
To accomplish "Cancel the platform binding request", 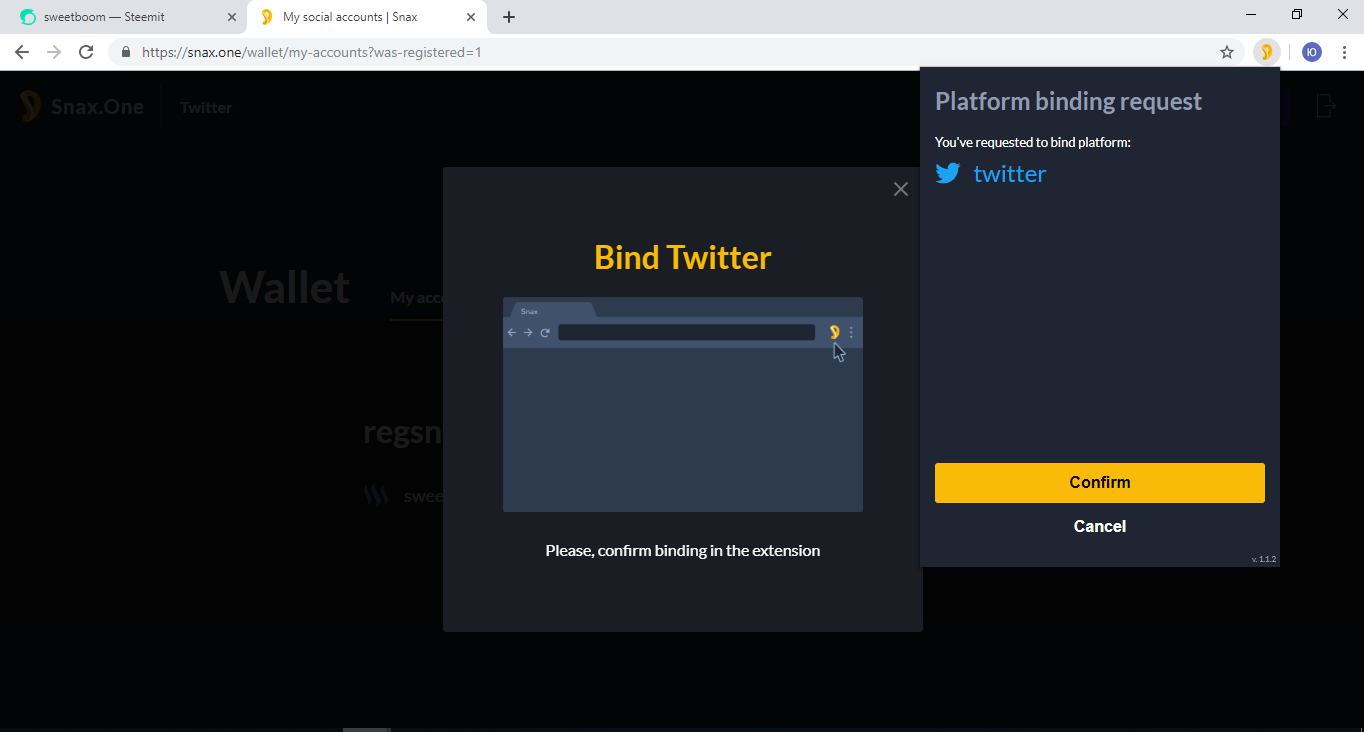I will click(x=1099, y=526).
